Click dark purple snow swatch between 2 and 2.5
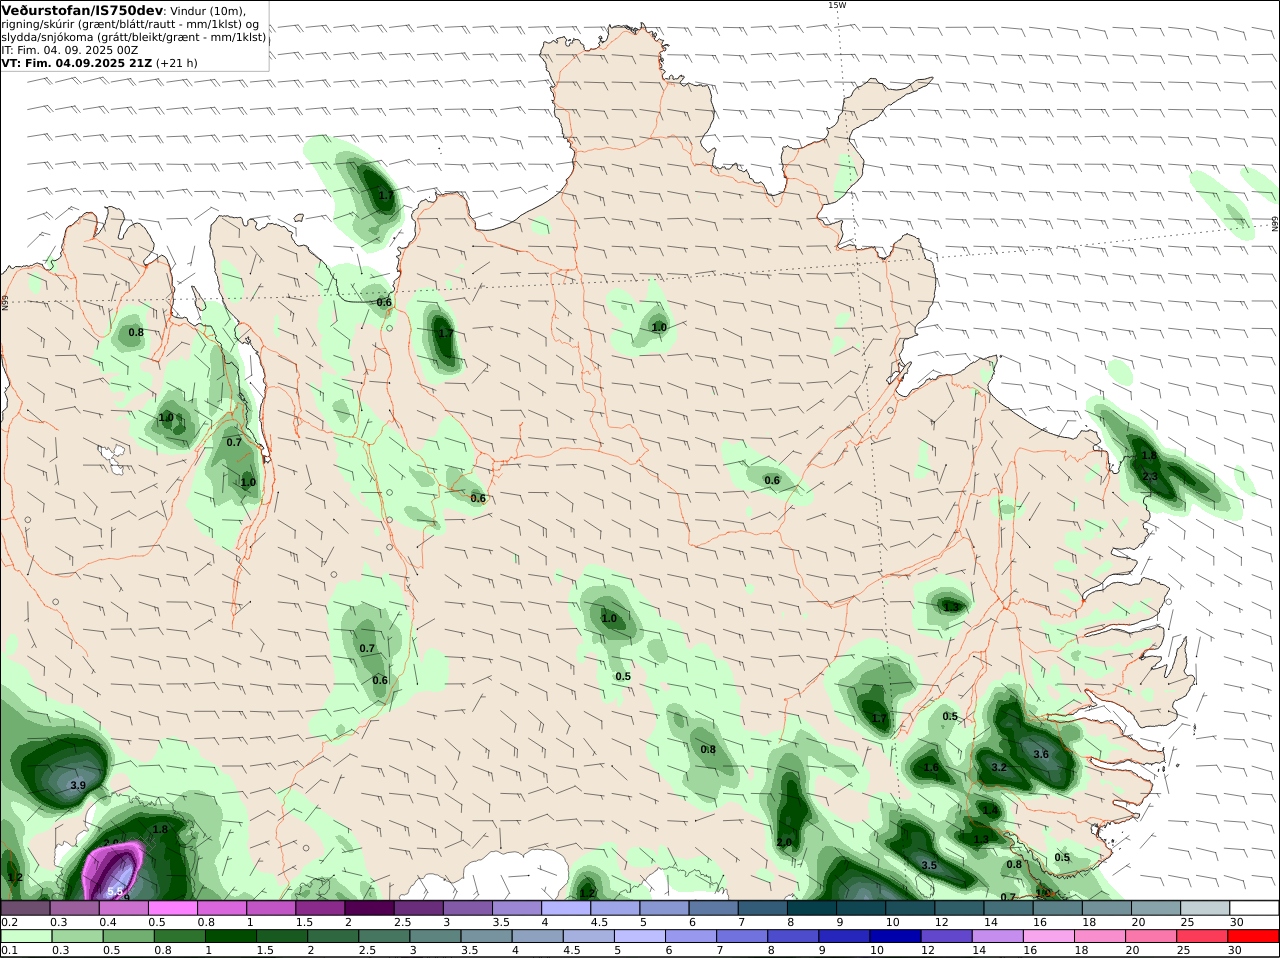Image resolution: width=1280 pixels, height=958 pixels. point(368,908)
